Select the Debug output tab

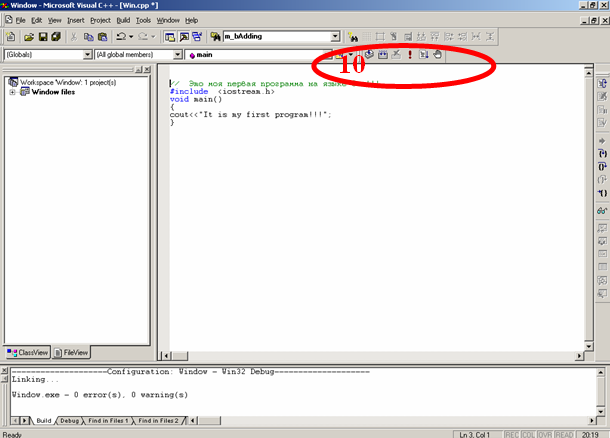(x=70, y=421)
